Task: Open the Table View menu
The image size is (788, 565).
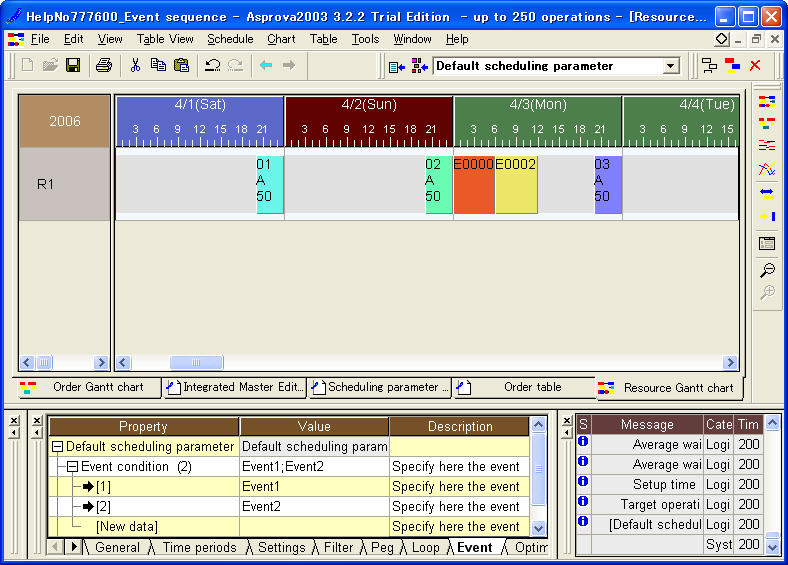Action: pyautogui.click(x=165, y=39)
